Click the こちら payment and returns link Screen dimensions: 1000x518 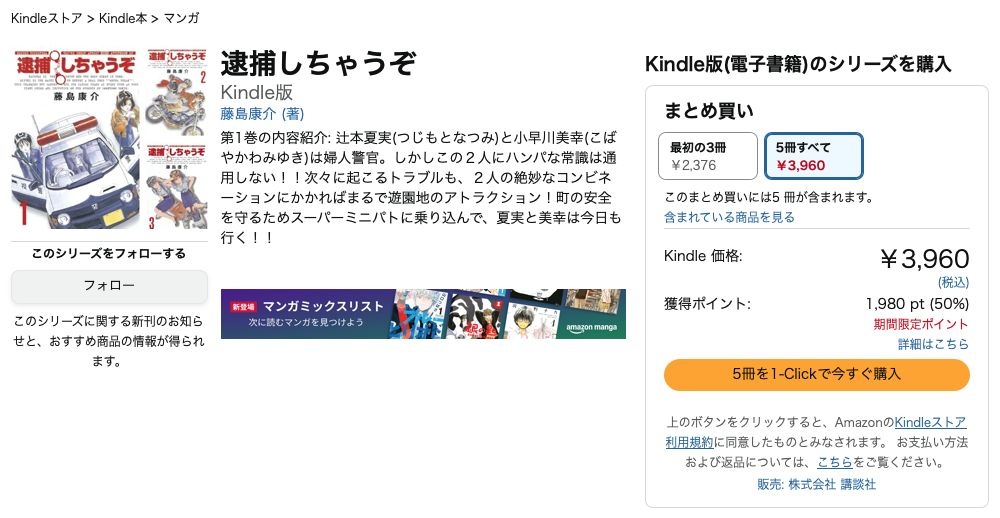point(834,462)
